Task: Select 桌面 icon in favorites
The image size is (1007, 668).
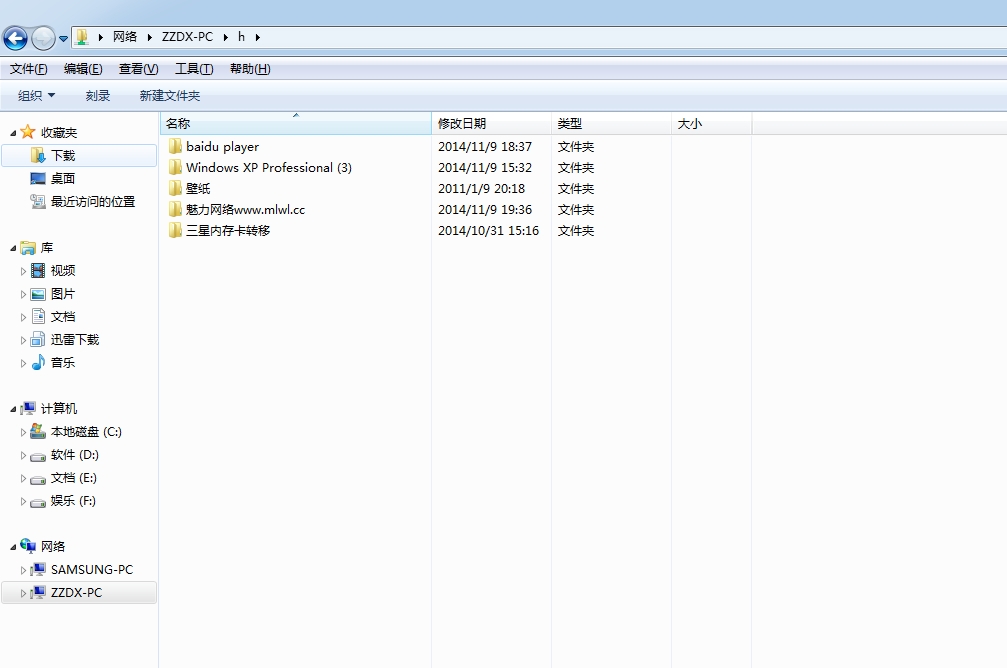Action: point(38,179)
